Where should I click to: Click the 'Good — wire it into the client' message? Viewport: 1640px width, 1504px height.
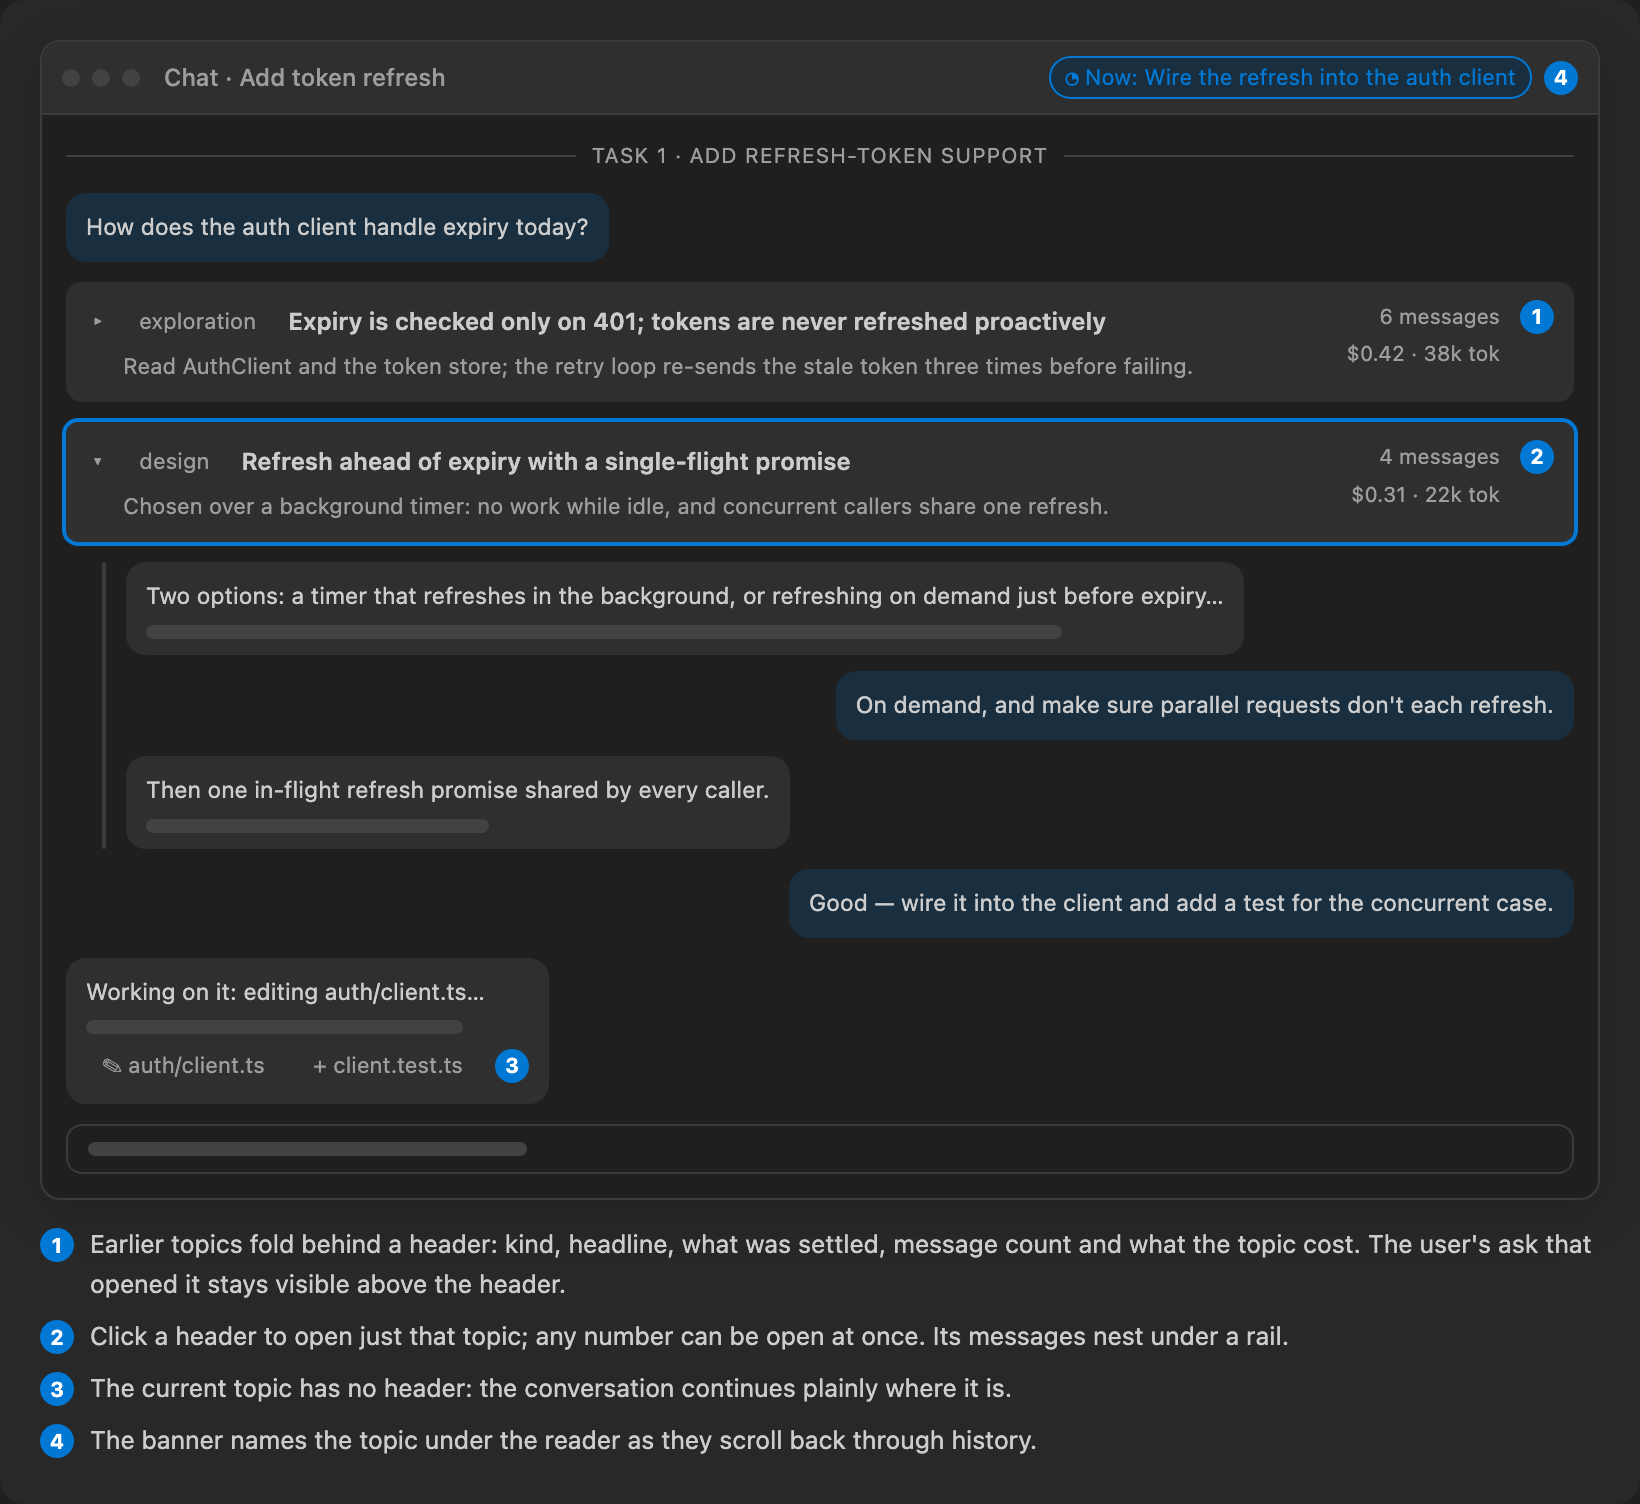[x=1181, y=903]
